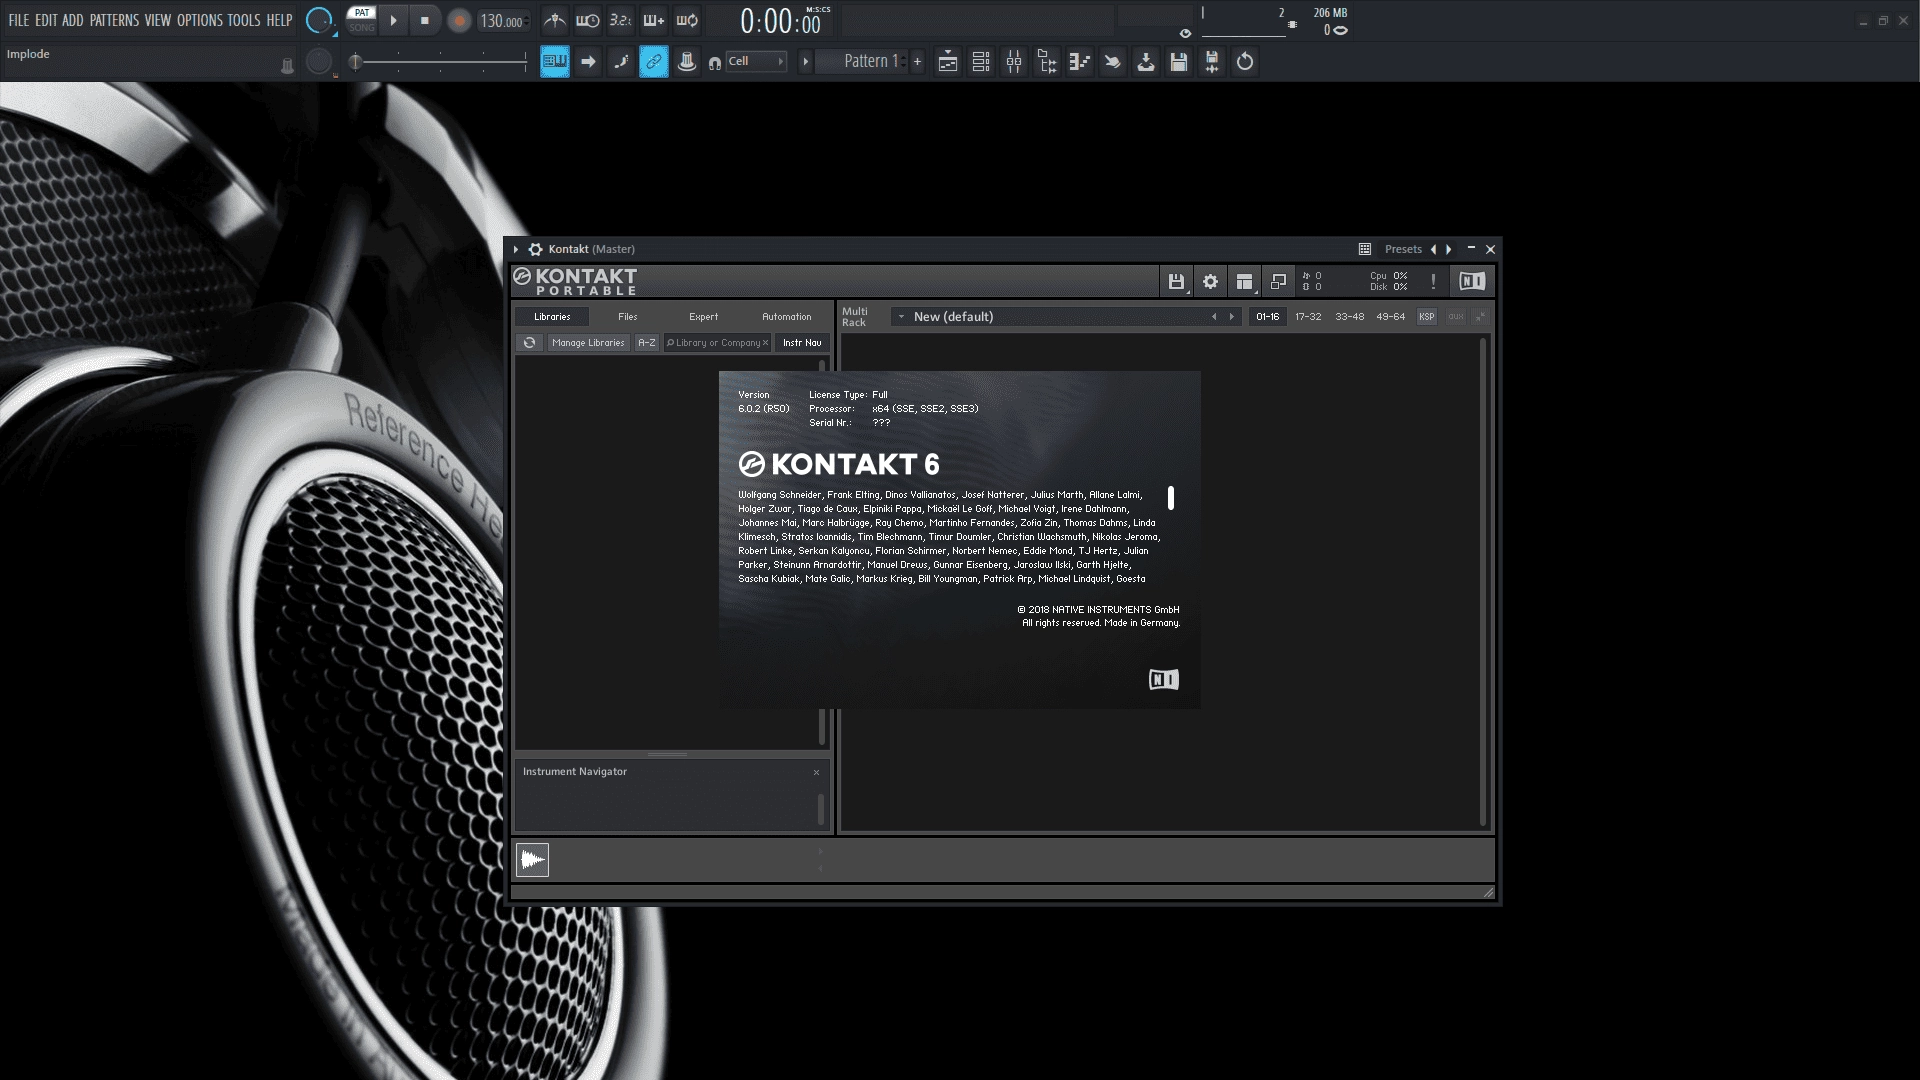Click the Kontakt save/load disk icon
Image resolution: width=1920 pixels, height=1080 pixels.
pos(1177,282)
